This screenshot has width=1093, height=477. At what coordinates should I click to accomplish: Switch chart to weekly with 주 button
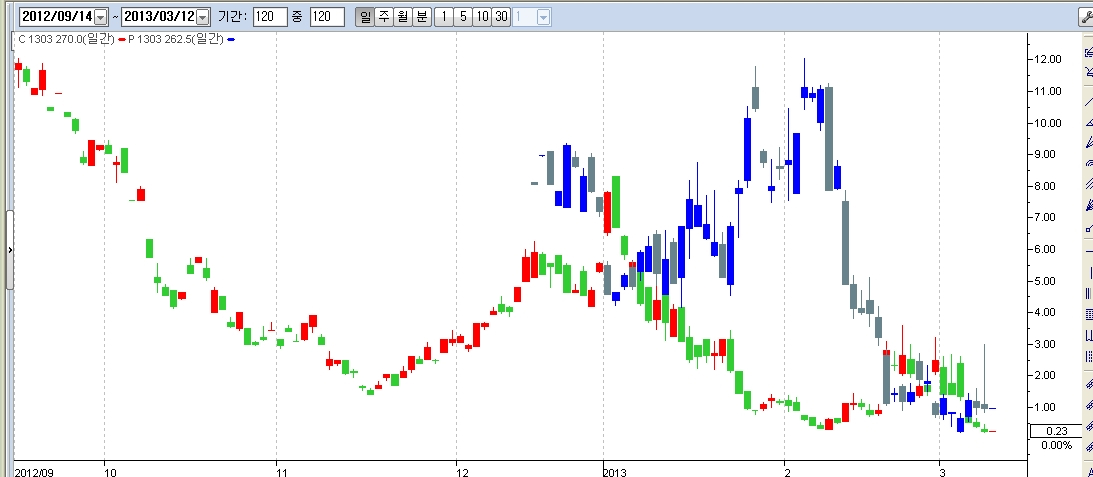point(383,17)
